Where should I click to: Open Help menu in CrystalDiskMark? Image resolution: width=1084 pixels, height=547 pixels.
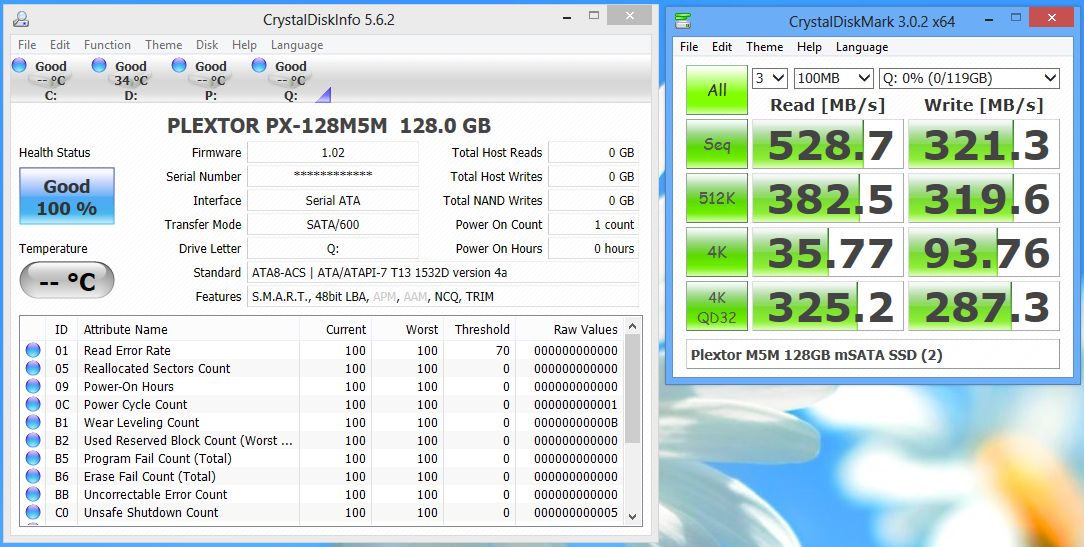tap(809, 47)
